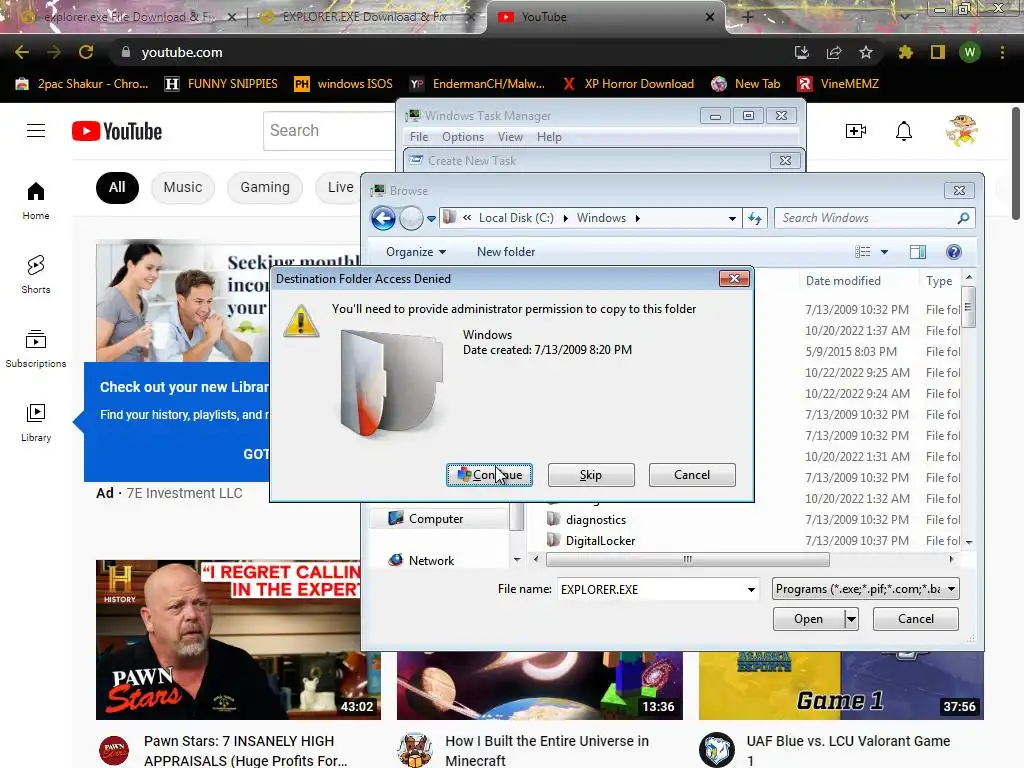This screenshot has height=768, width=1024.
Task: Share this page icon in address bar
Action: 834,52
